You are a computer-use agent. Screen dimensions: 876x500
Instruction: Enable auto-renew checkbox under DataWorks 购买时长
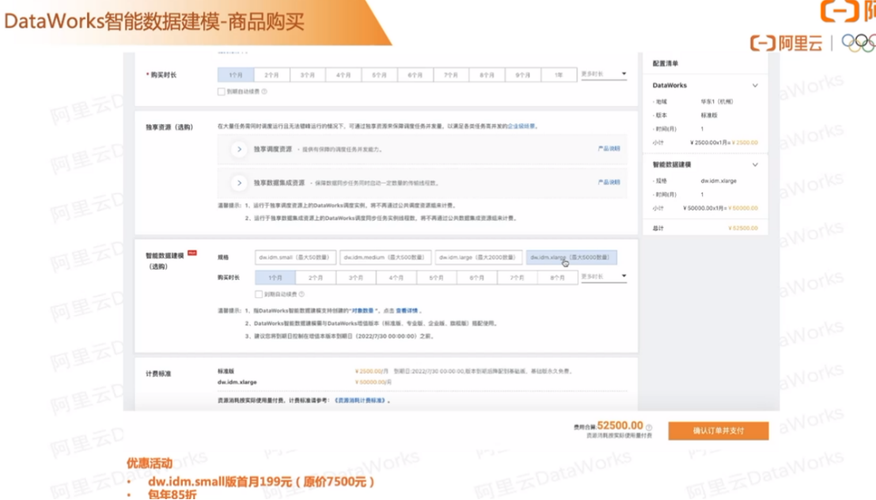(221, 92)
